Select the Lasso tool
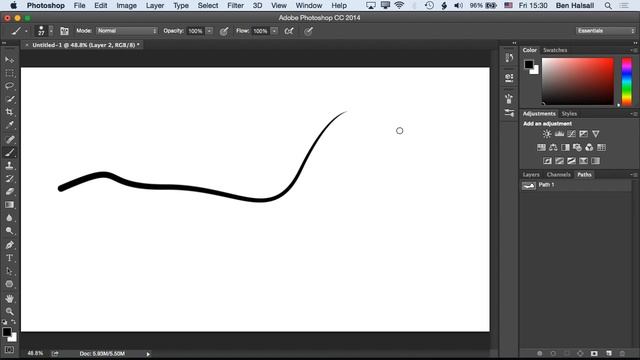 [x=9, y=86]
